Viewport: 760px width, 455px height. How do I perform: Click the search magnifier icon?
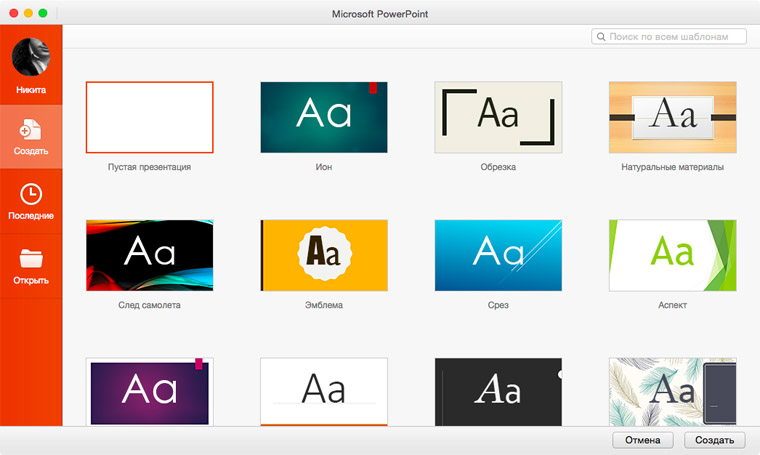tap(601, 37)
